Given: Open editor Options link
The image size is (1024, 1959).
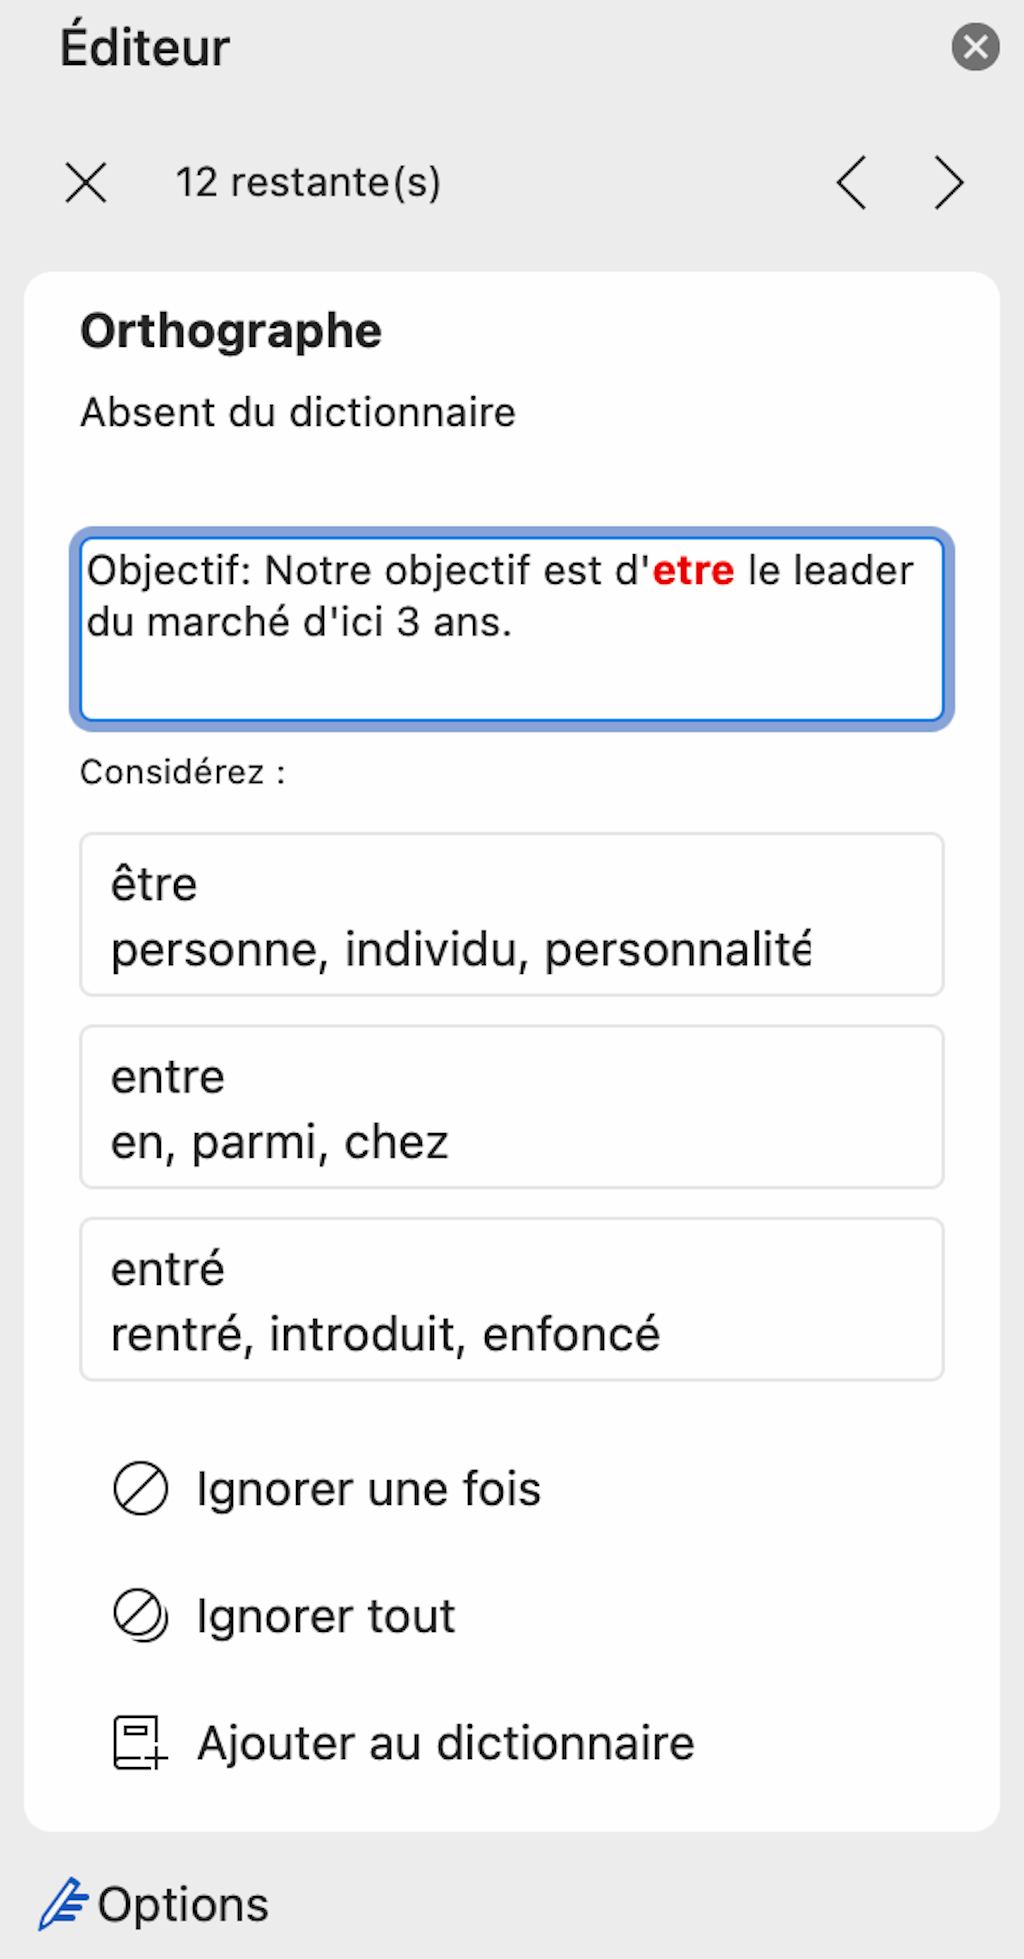Looking at the screenshot, I should 183,1904.
